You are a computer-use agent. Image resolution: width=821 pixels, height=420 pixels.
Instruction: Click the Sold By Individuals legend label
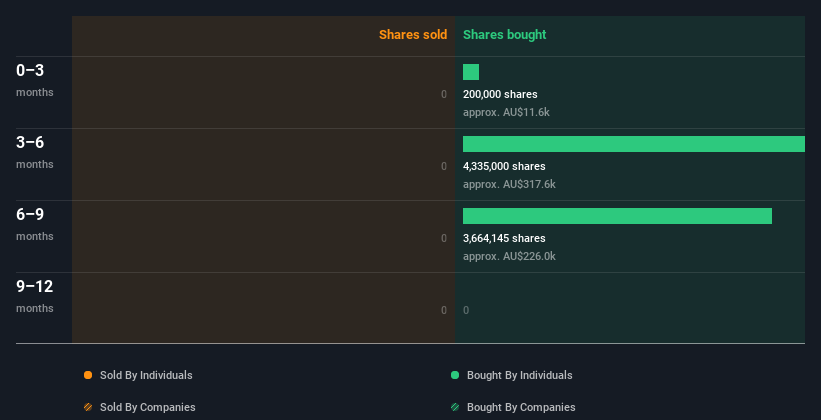(146, 375)
